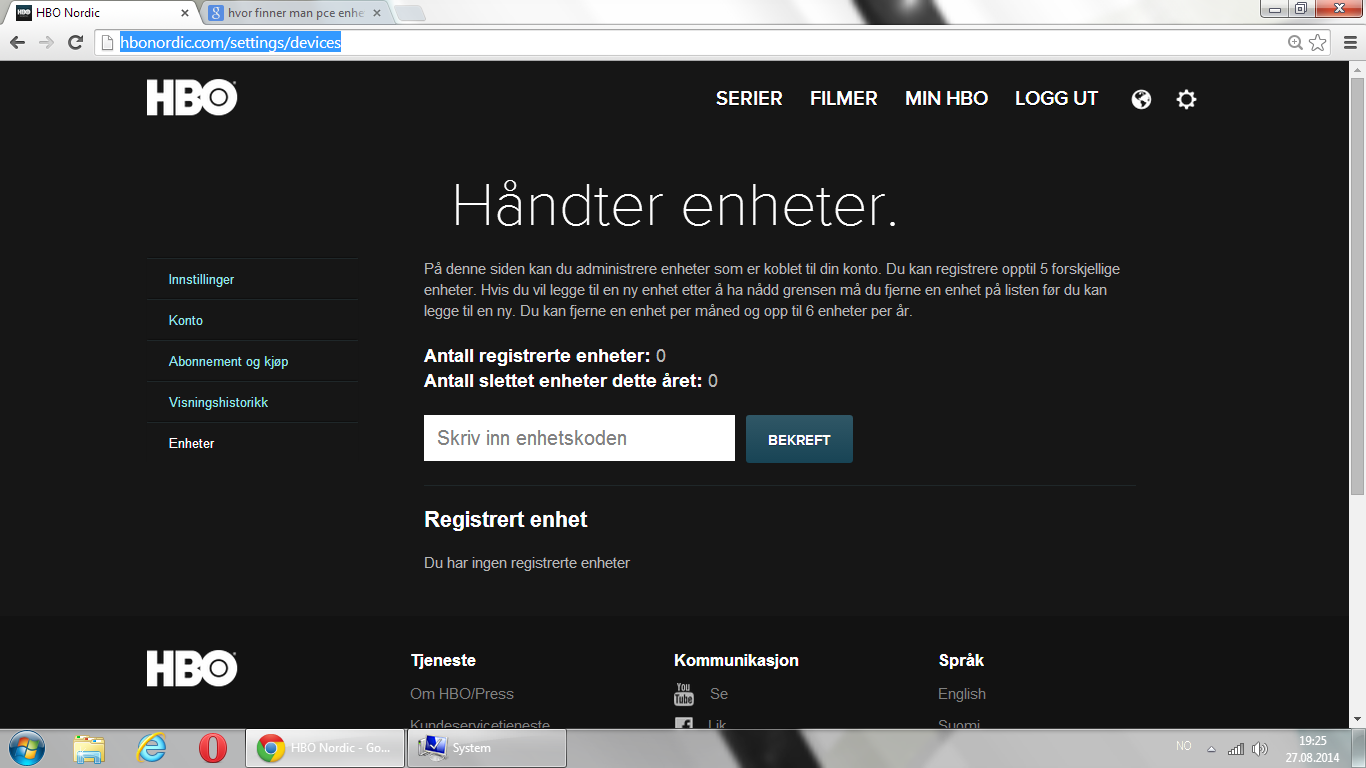
Task: Click the volume speaker tray icon
Action: tap(1260, 748)
